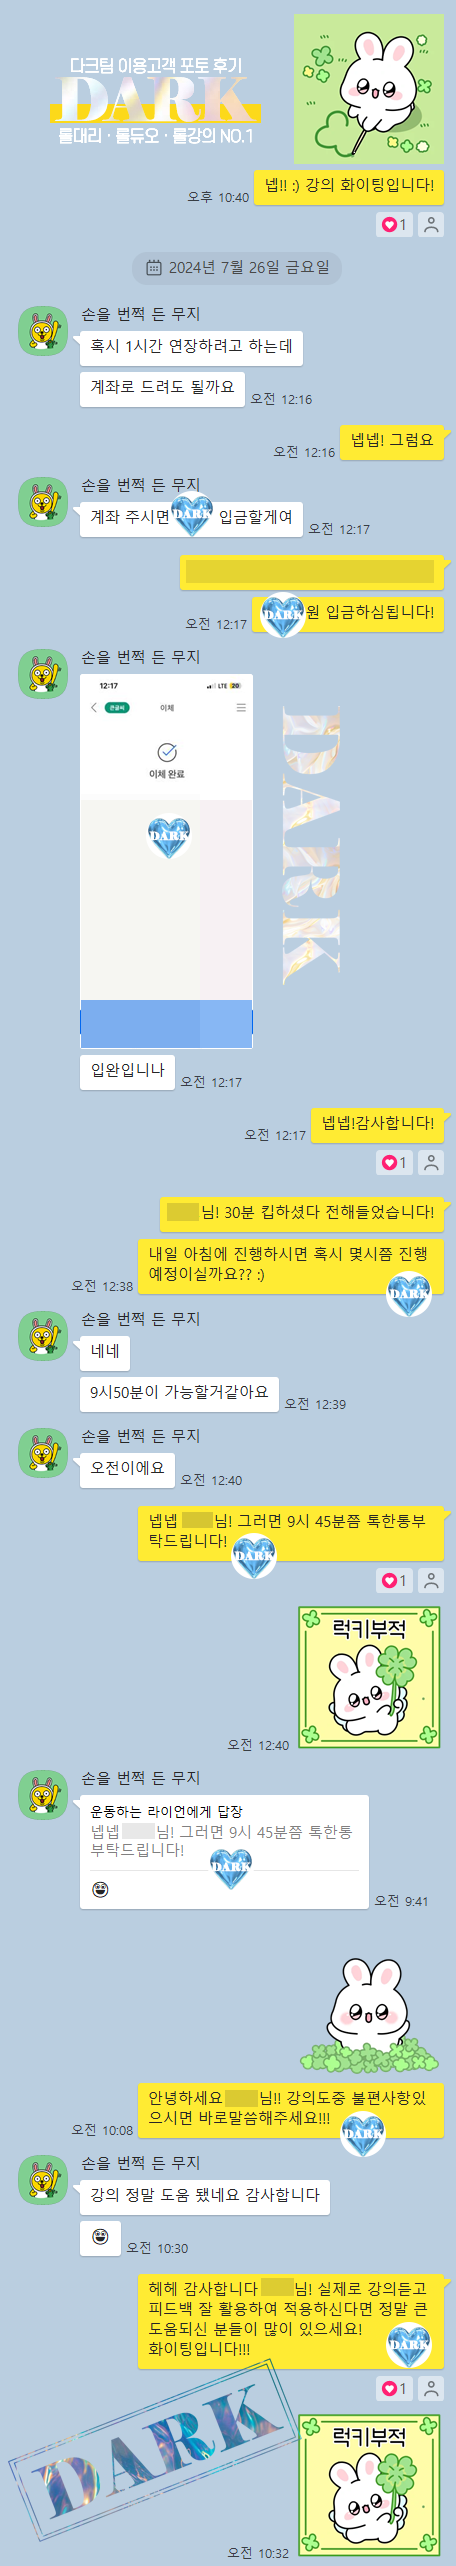
Task: Click the 2024년 7월 26일 금요일 date chip
Action: [x=237, y=267]
